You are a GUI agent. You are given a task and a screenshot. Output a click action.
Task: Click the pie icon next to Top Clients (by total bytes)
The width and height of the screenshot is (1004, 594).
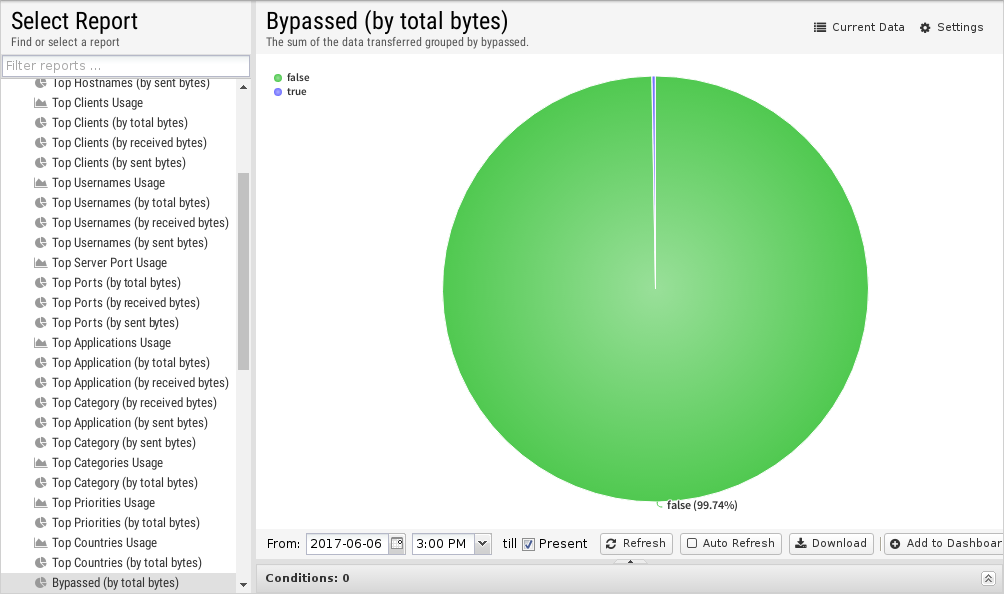[x=41, y=123]
